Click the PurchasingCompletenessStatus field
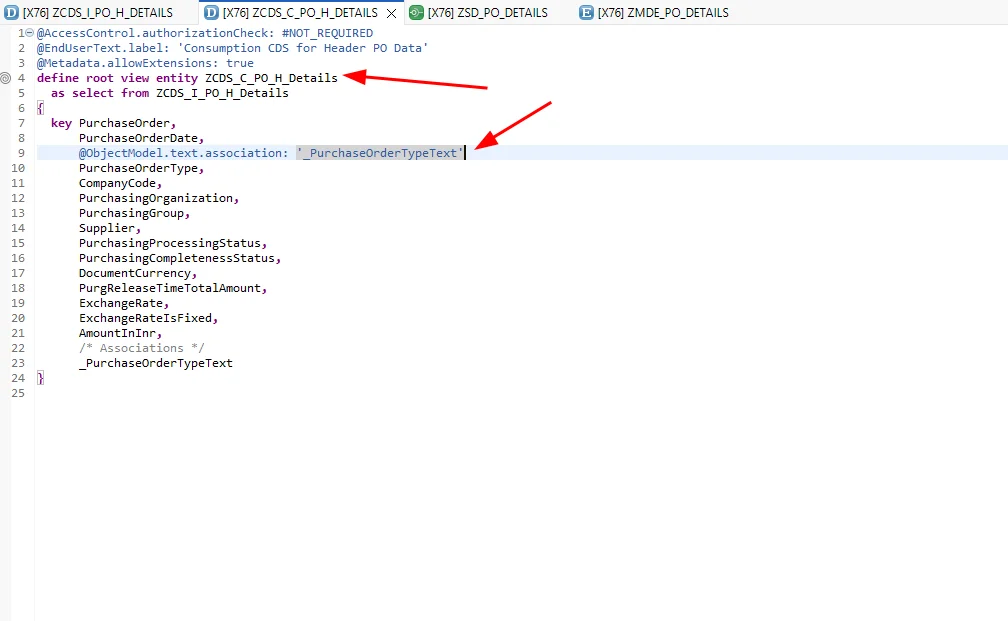The width and height of the screenshot is (1008, 621). tap(177, 258)
